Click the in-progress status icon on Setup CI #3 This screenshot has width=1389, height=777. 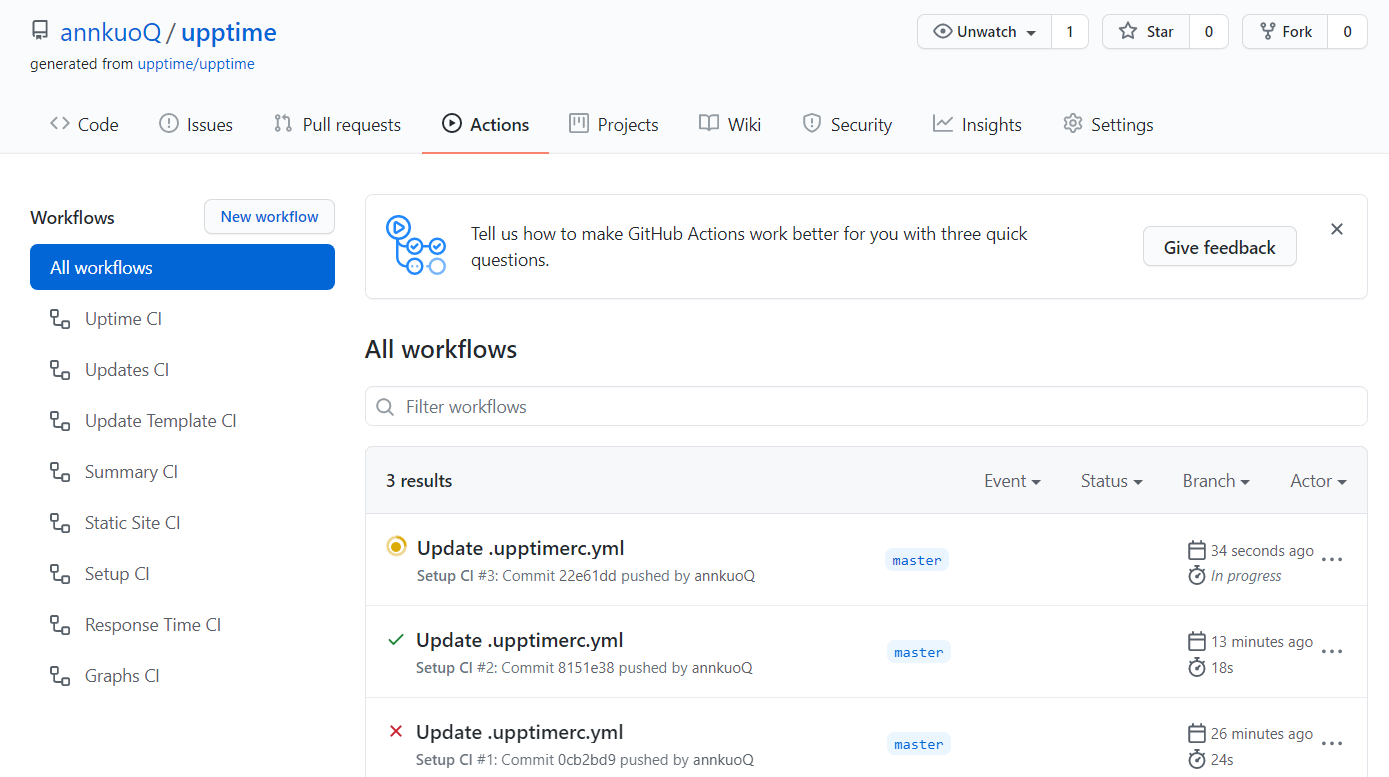(x=396, y=546)
